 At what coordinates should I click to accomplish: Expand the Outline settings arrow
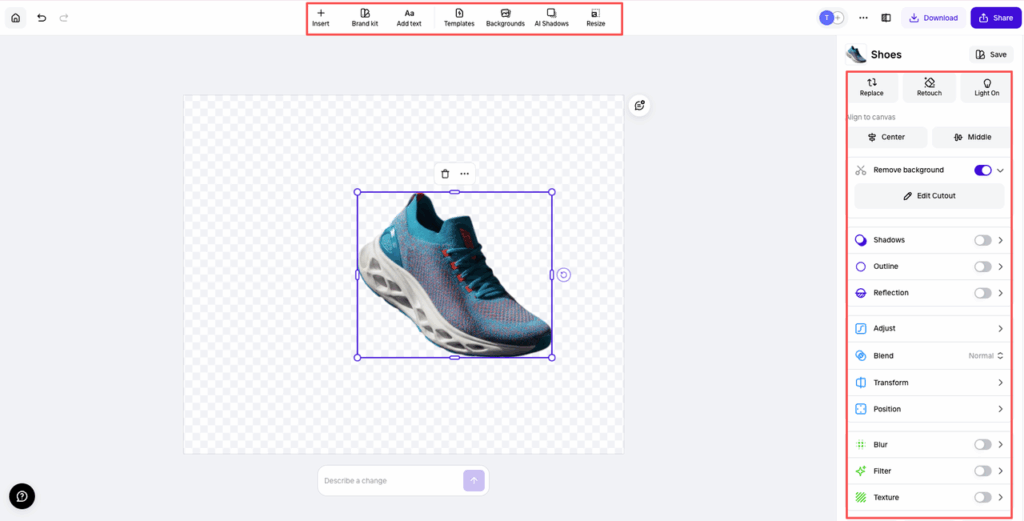(x=1000, y=266)
